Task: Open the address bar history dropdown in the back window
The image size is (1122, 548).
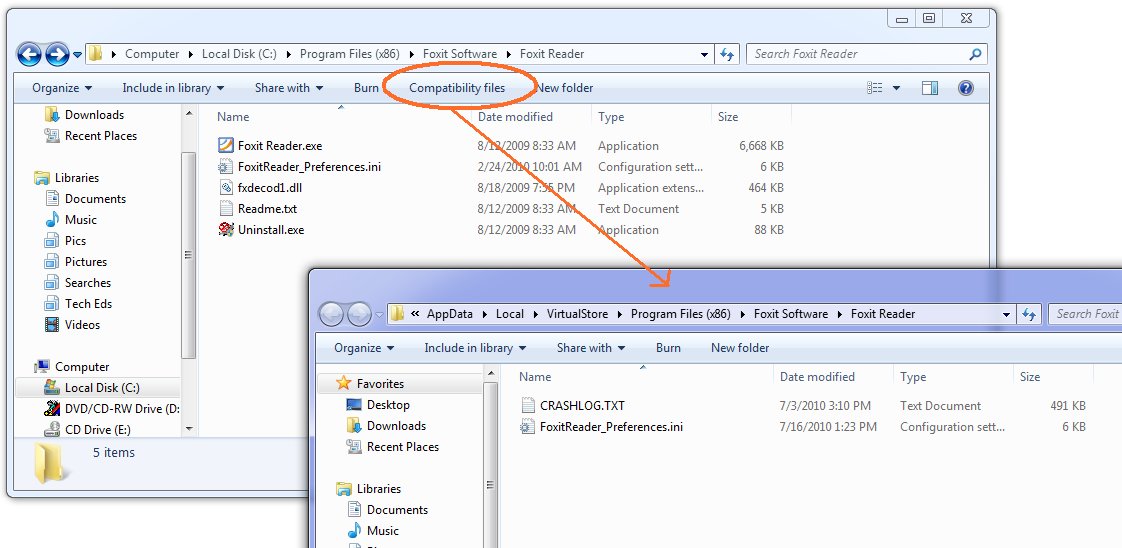Action: (x=704, y=54)
